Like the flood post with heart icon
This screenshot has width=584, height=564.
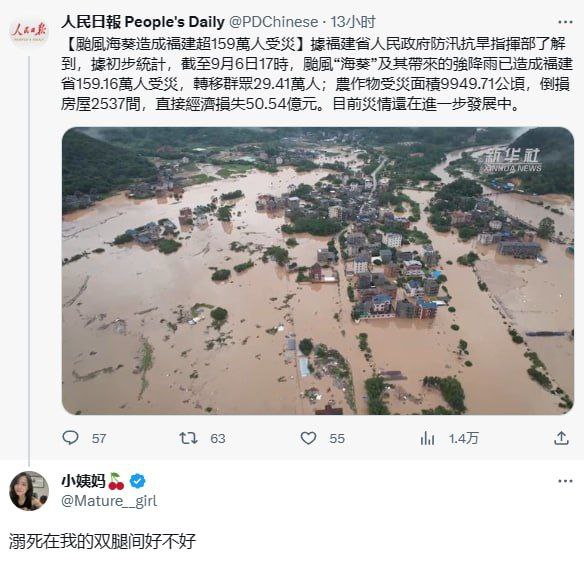click(308, 438)
